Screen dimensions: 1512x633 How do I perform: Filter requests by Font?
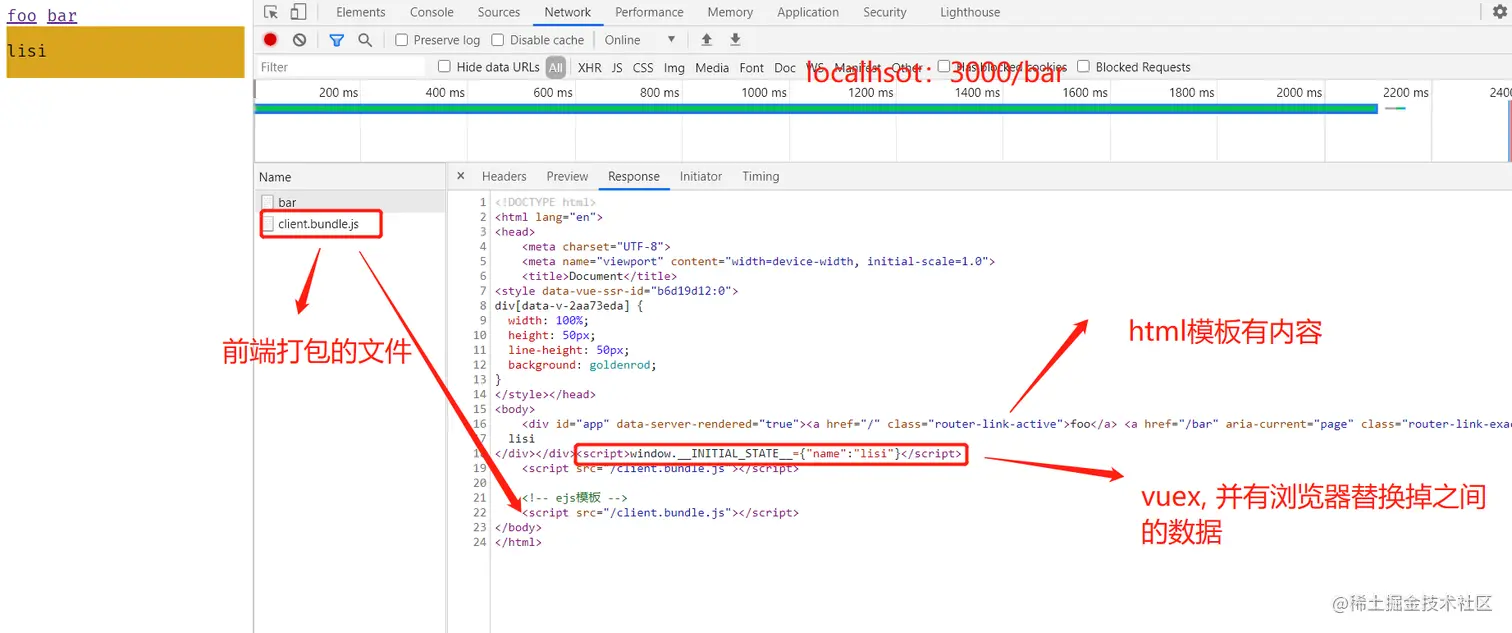(752, 67)
